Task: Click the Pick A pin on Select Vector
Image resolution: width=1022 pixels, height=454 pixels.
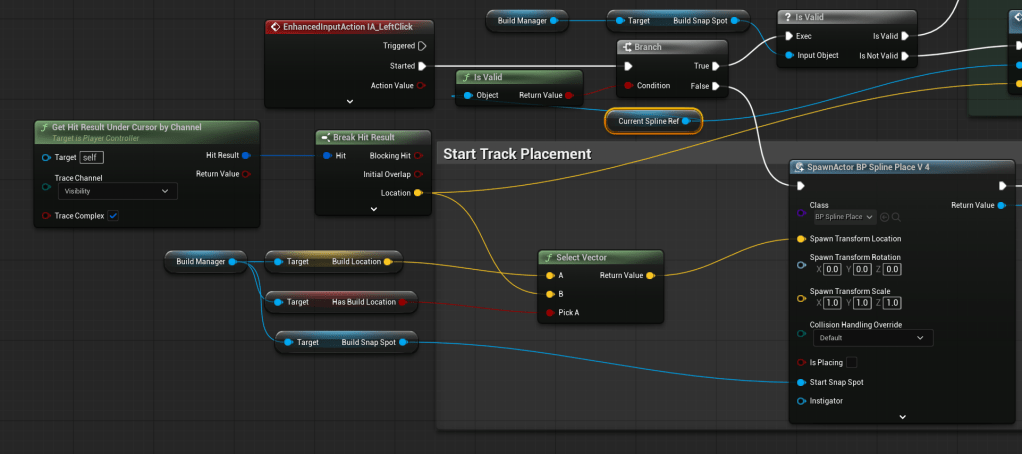Action: click(548, 313)
